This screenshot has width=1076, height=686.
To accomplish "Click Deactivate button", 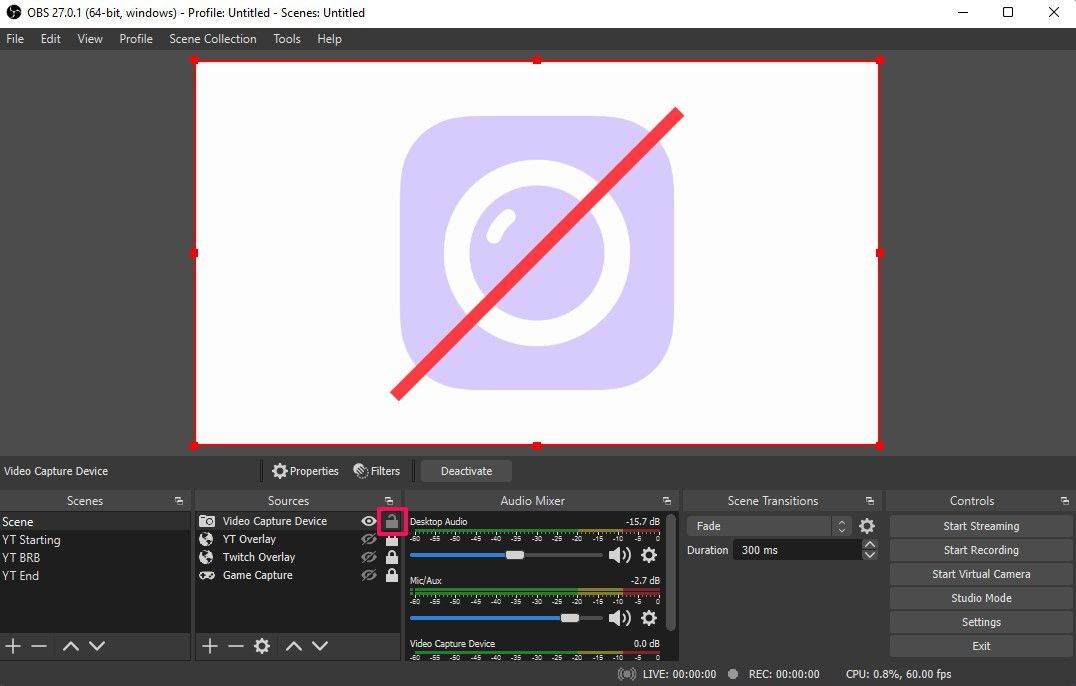I will point(466,471).
